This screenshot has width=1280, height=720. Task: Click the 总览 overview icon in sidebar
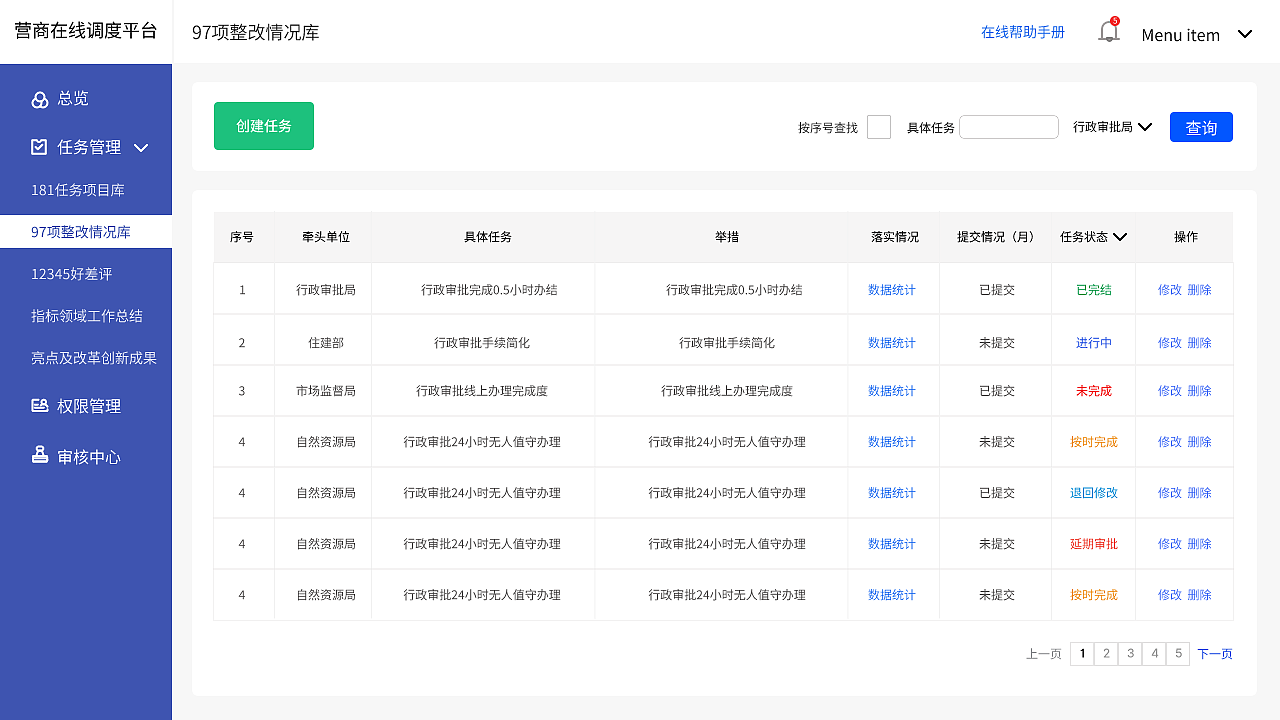(x=40, y=99)
